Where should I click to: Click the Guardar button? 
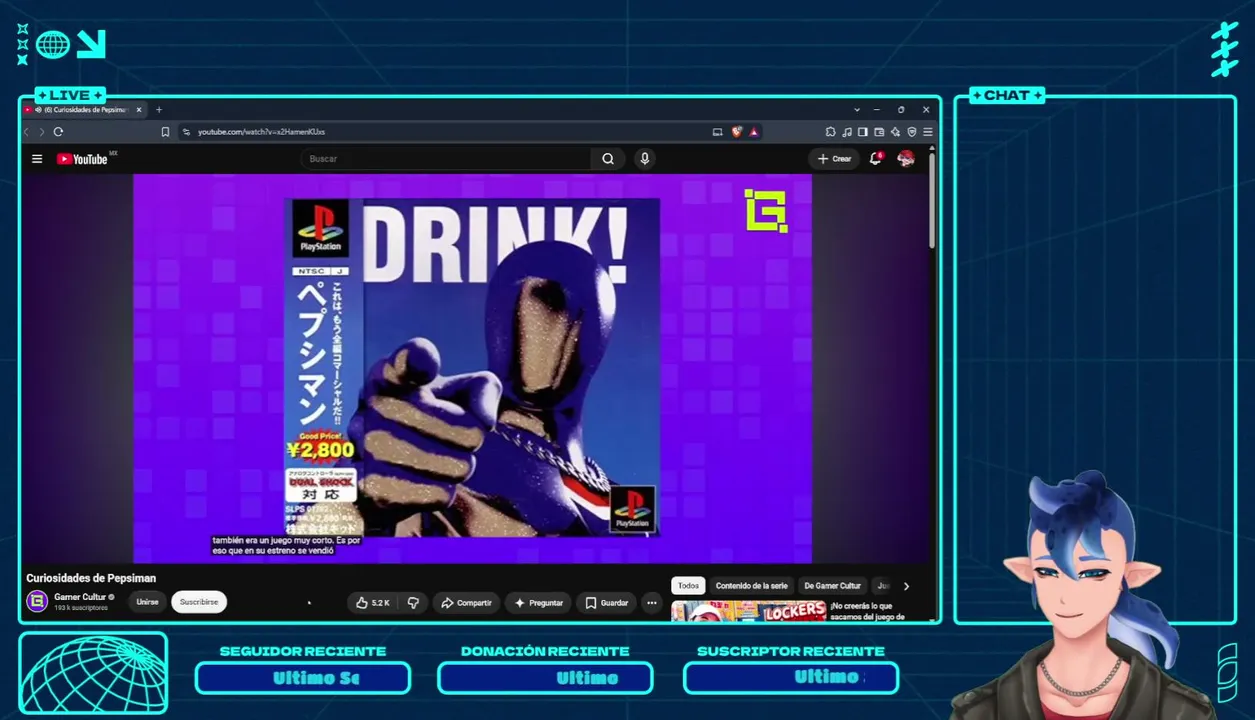tap(606, 603)
